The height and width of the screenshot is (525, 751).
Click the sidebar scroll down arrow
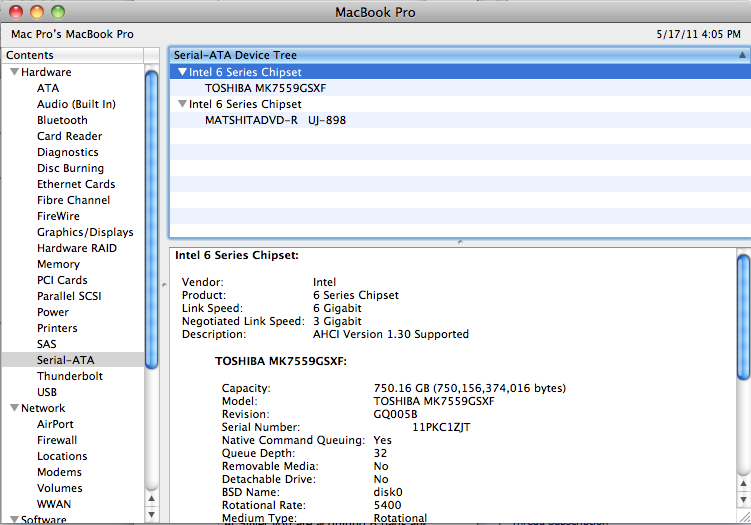[151, 515]
